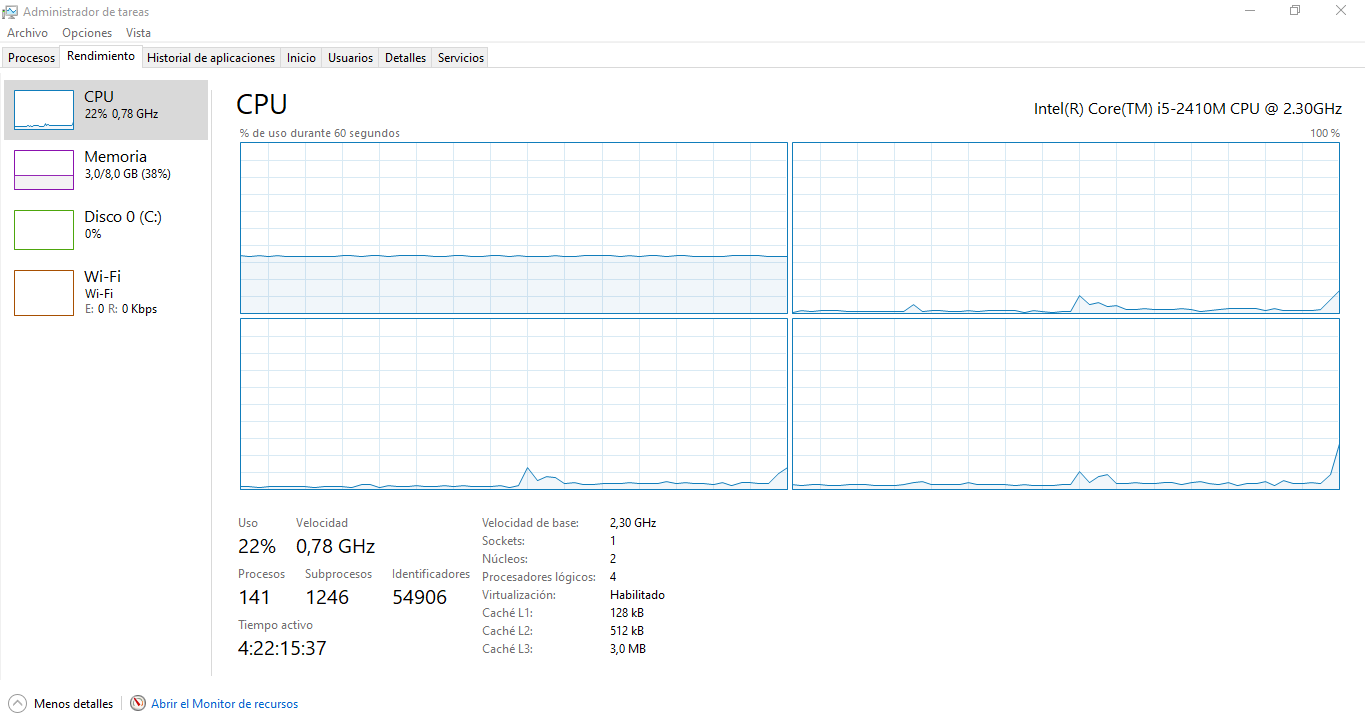
Task: Go to the Inicio tab
Action: pos(301,58)
